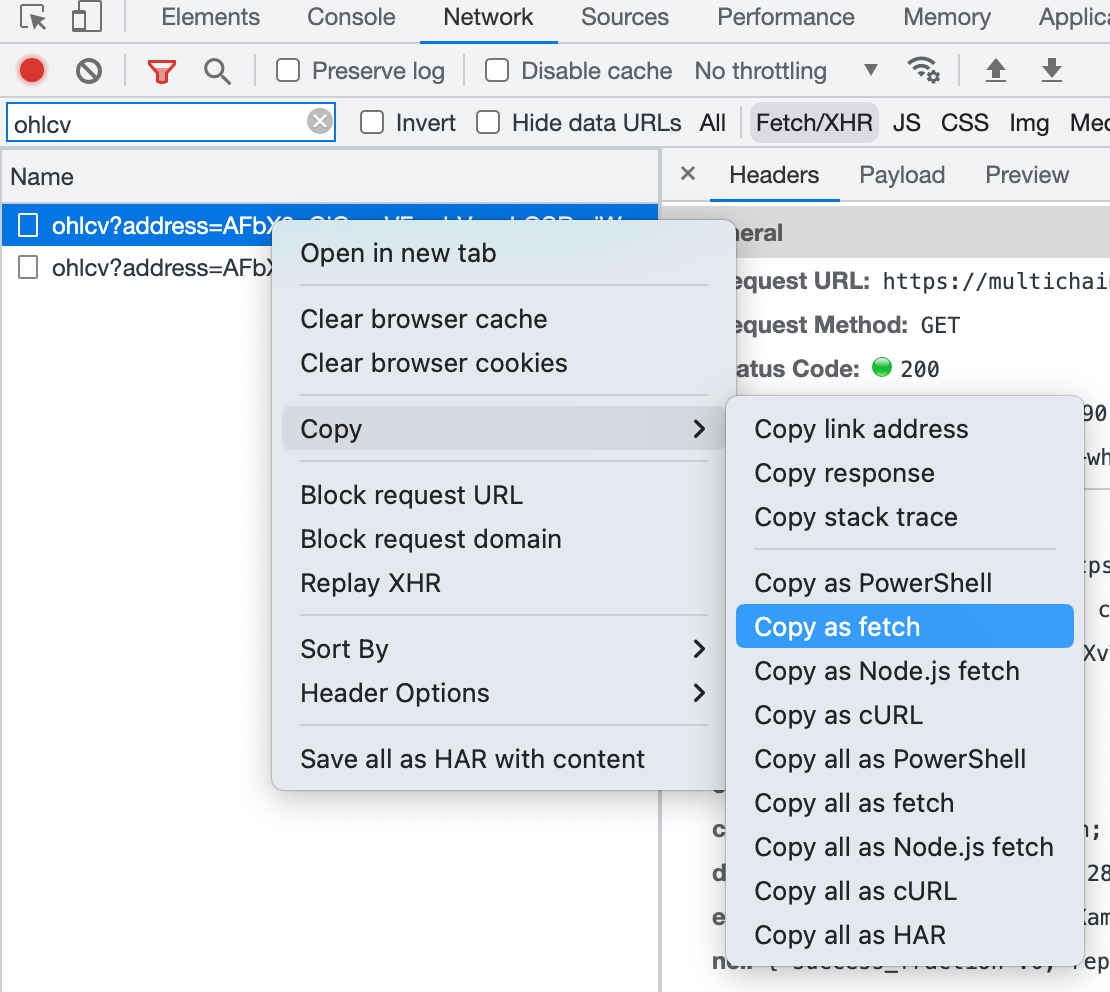Image resolution: width=1110 pixels, height=992 pixels.
Task: Click the ohlcv filter input field
Action: coord(155,123)
